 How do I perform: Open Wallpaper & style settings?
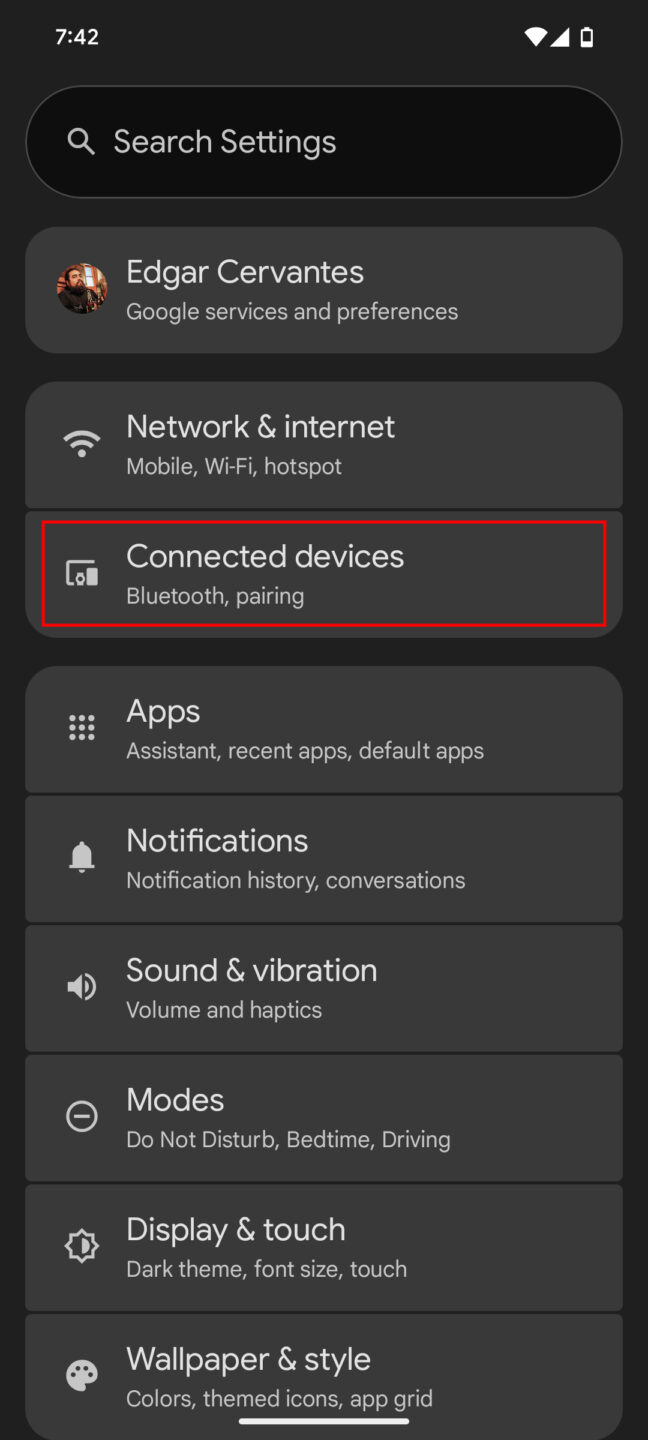[324, 1376]
